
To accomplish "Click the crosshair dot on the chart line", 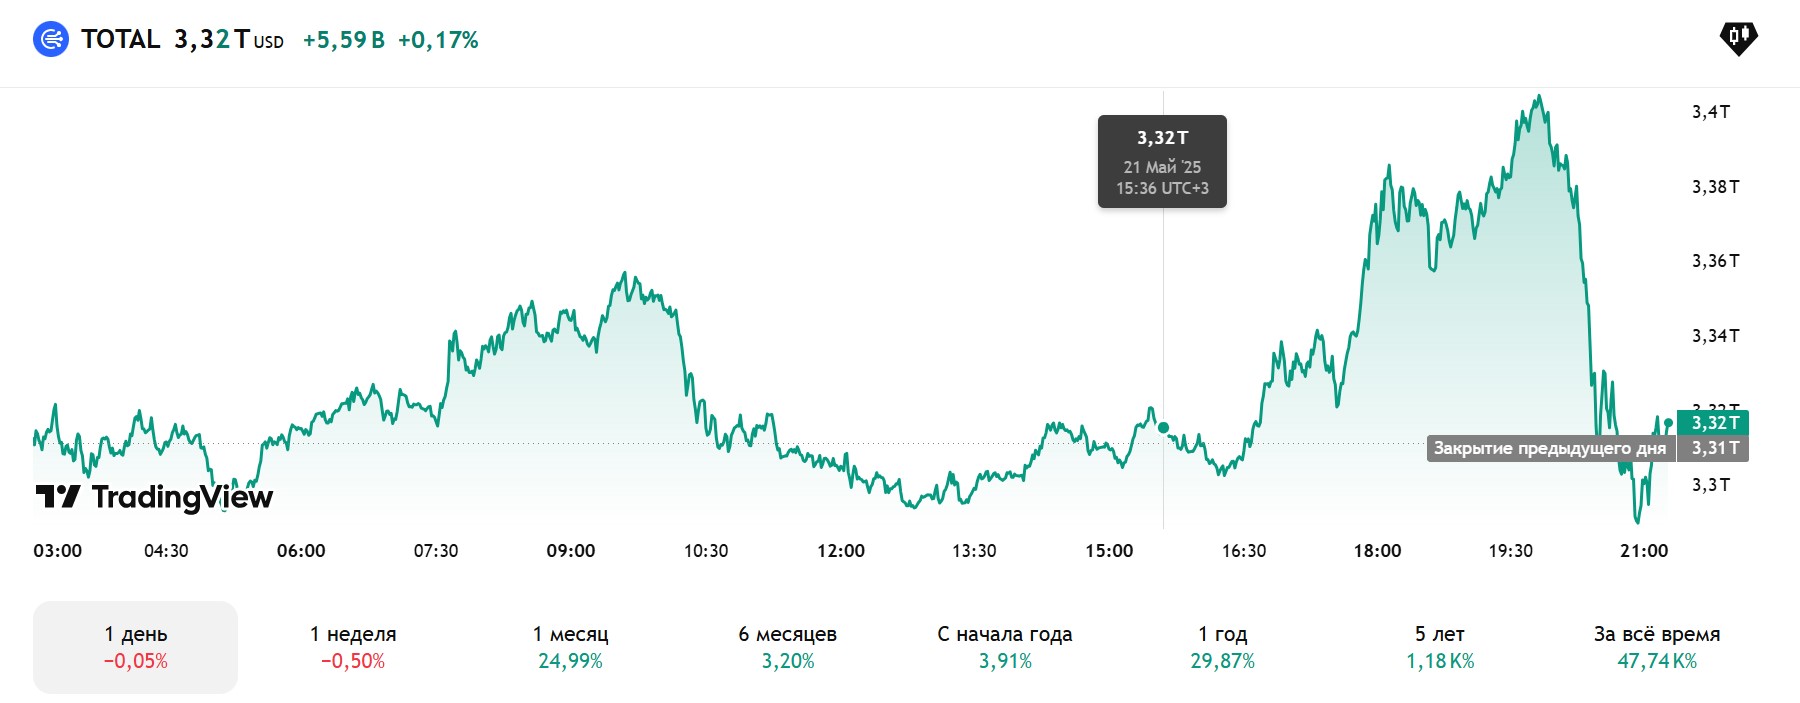I will point(1163,428).
